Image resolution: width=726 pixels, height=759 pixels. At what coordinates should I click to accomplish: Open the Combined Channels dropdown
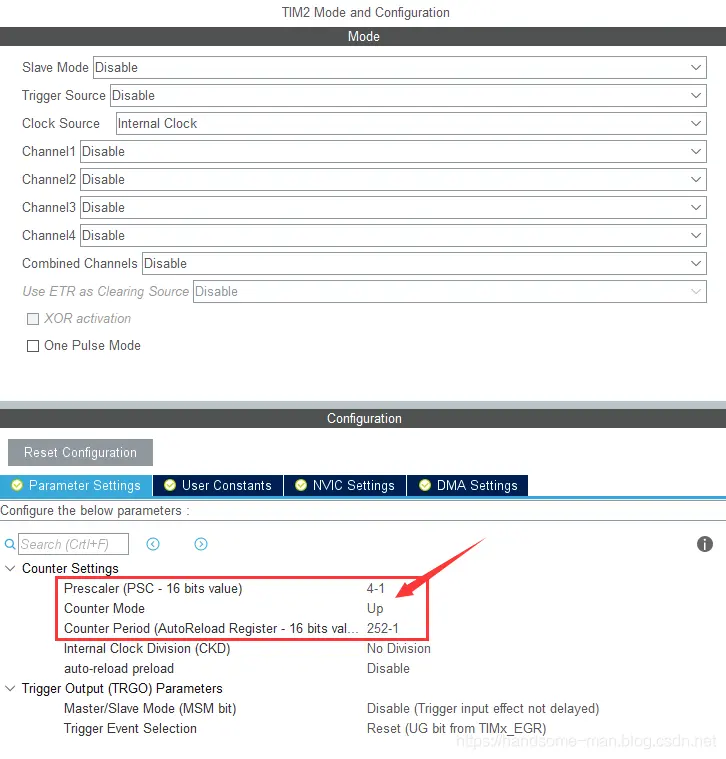pos(424,264)
